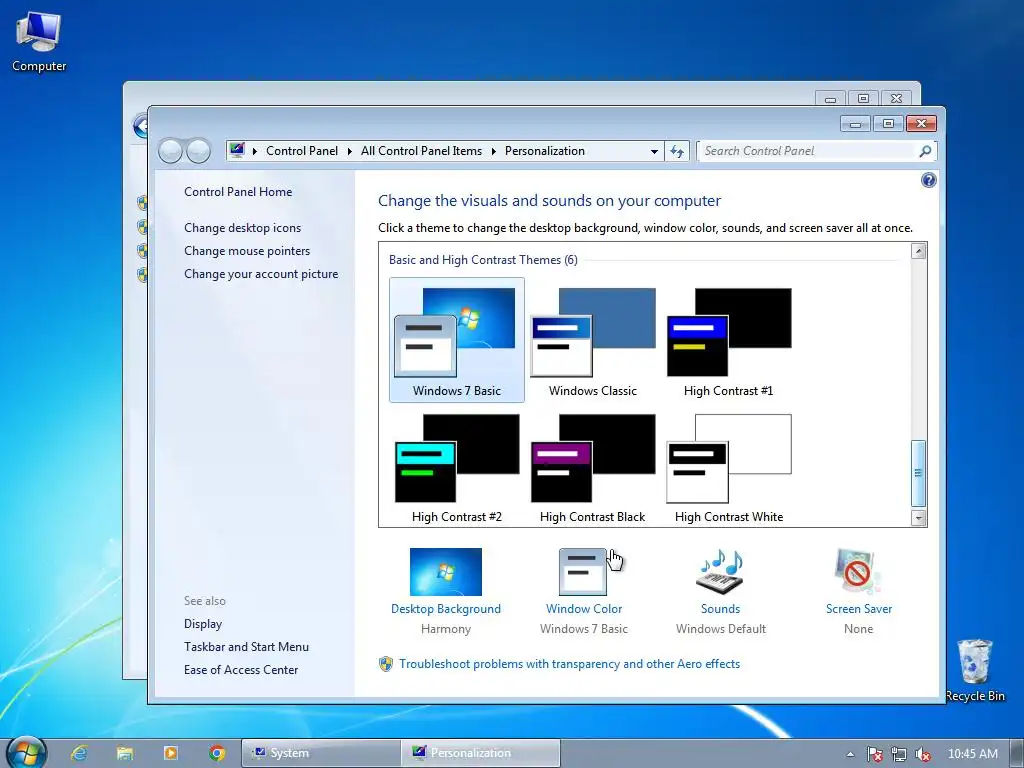This screenshot has height=768, width=1024.
Task: Select the Windows Classic theme
Action: click(592, 340)
